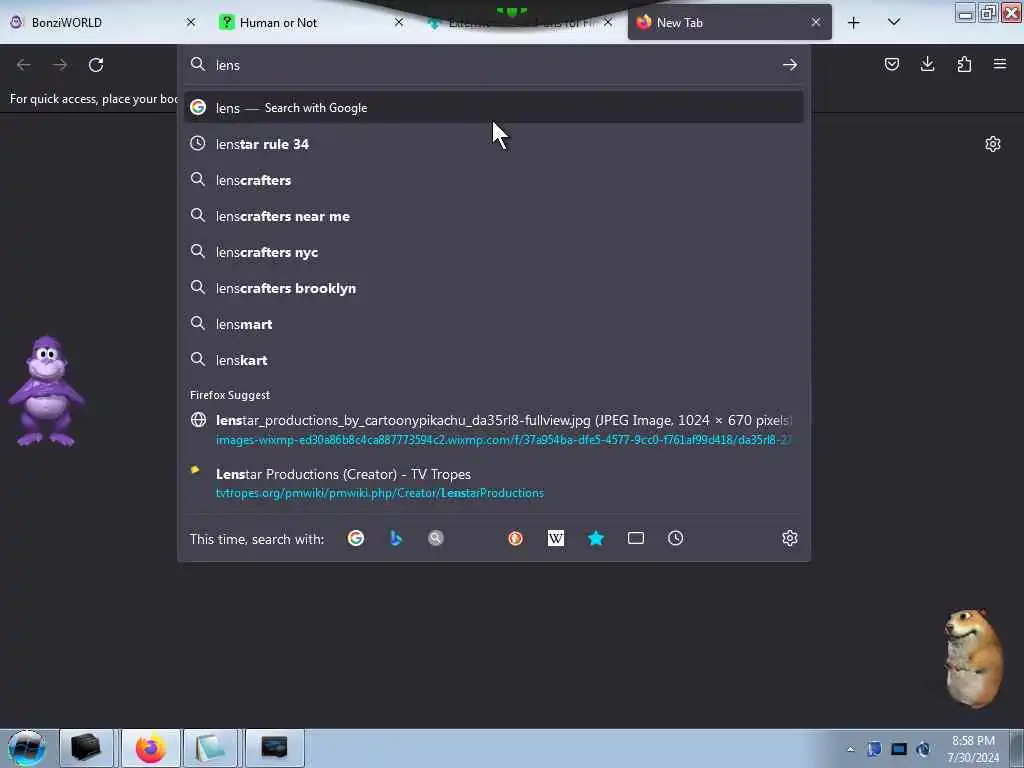
Task: Switch to the Human or Not tab
Action: 310,23
